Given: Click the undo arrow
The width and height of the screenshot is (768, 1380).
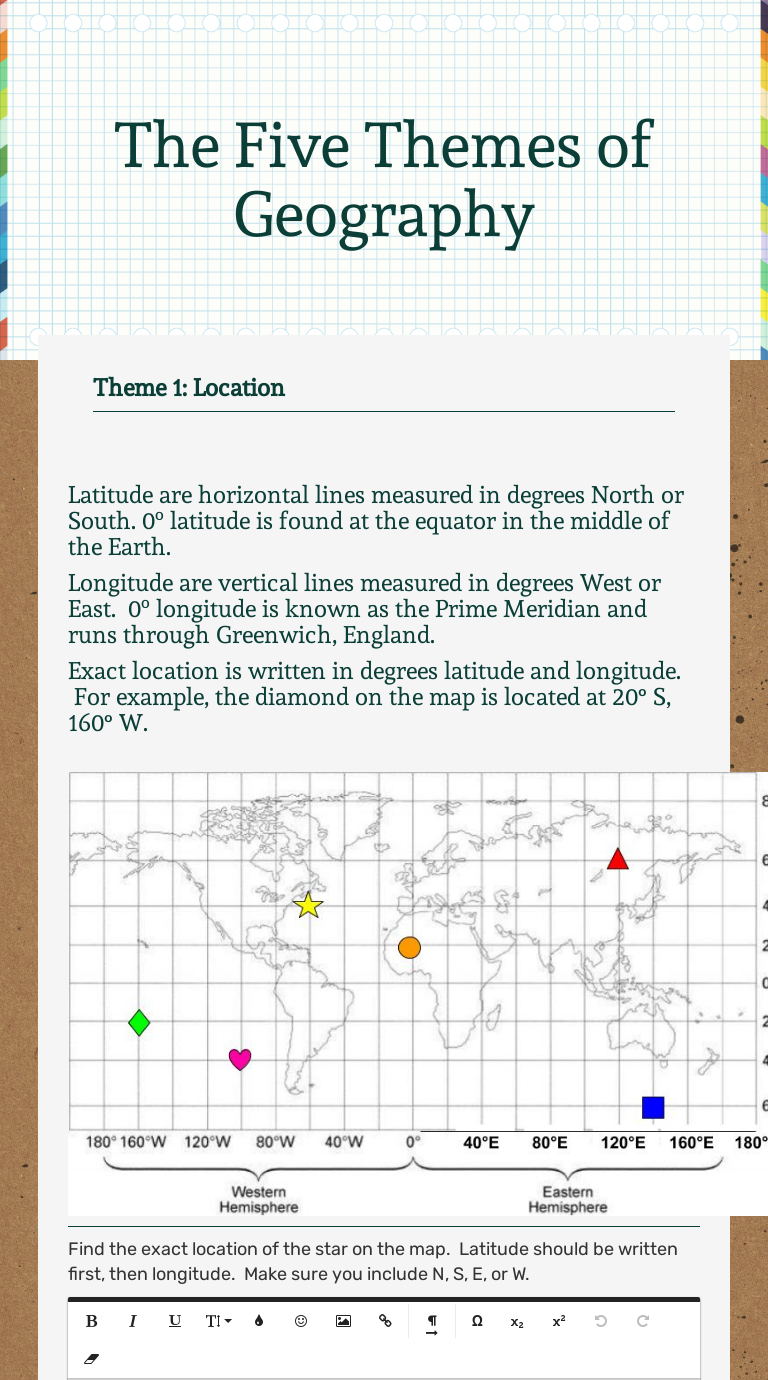Looking at the screenshot, I should [x=601, y=1321].
